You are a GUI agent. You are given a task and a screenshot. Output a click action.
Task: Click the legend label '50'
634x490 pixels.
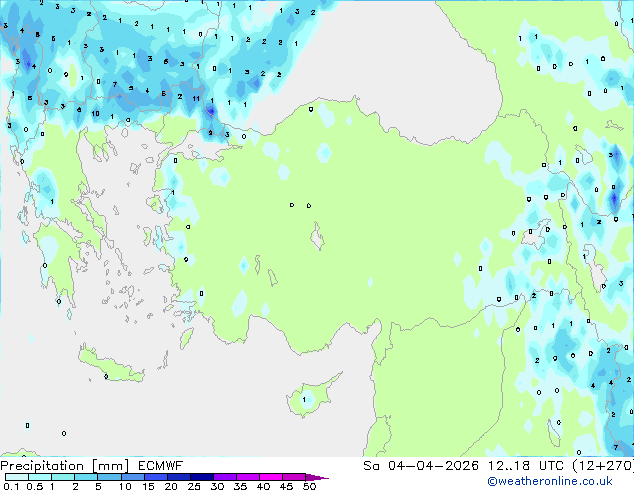[309, 486]
